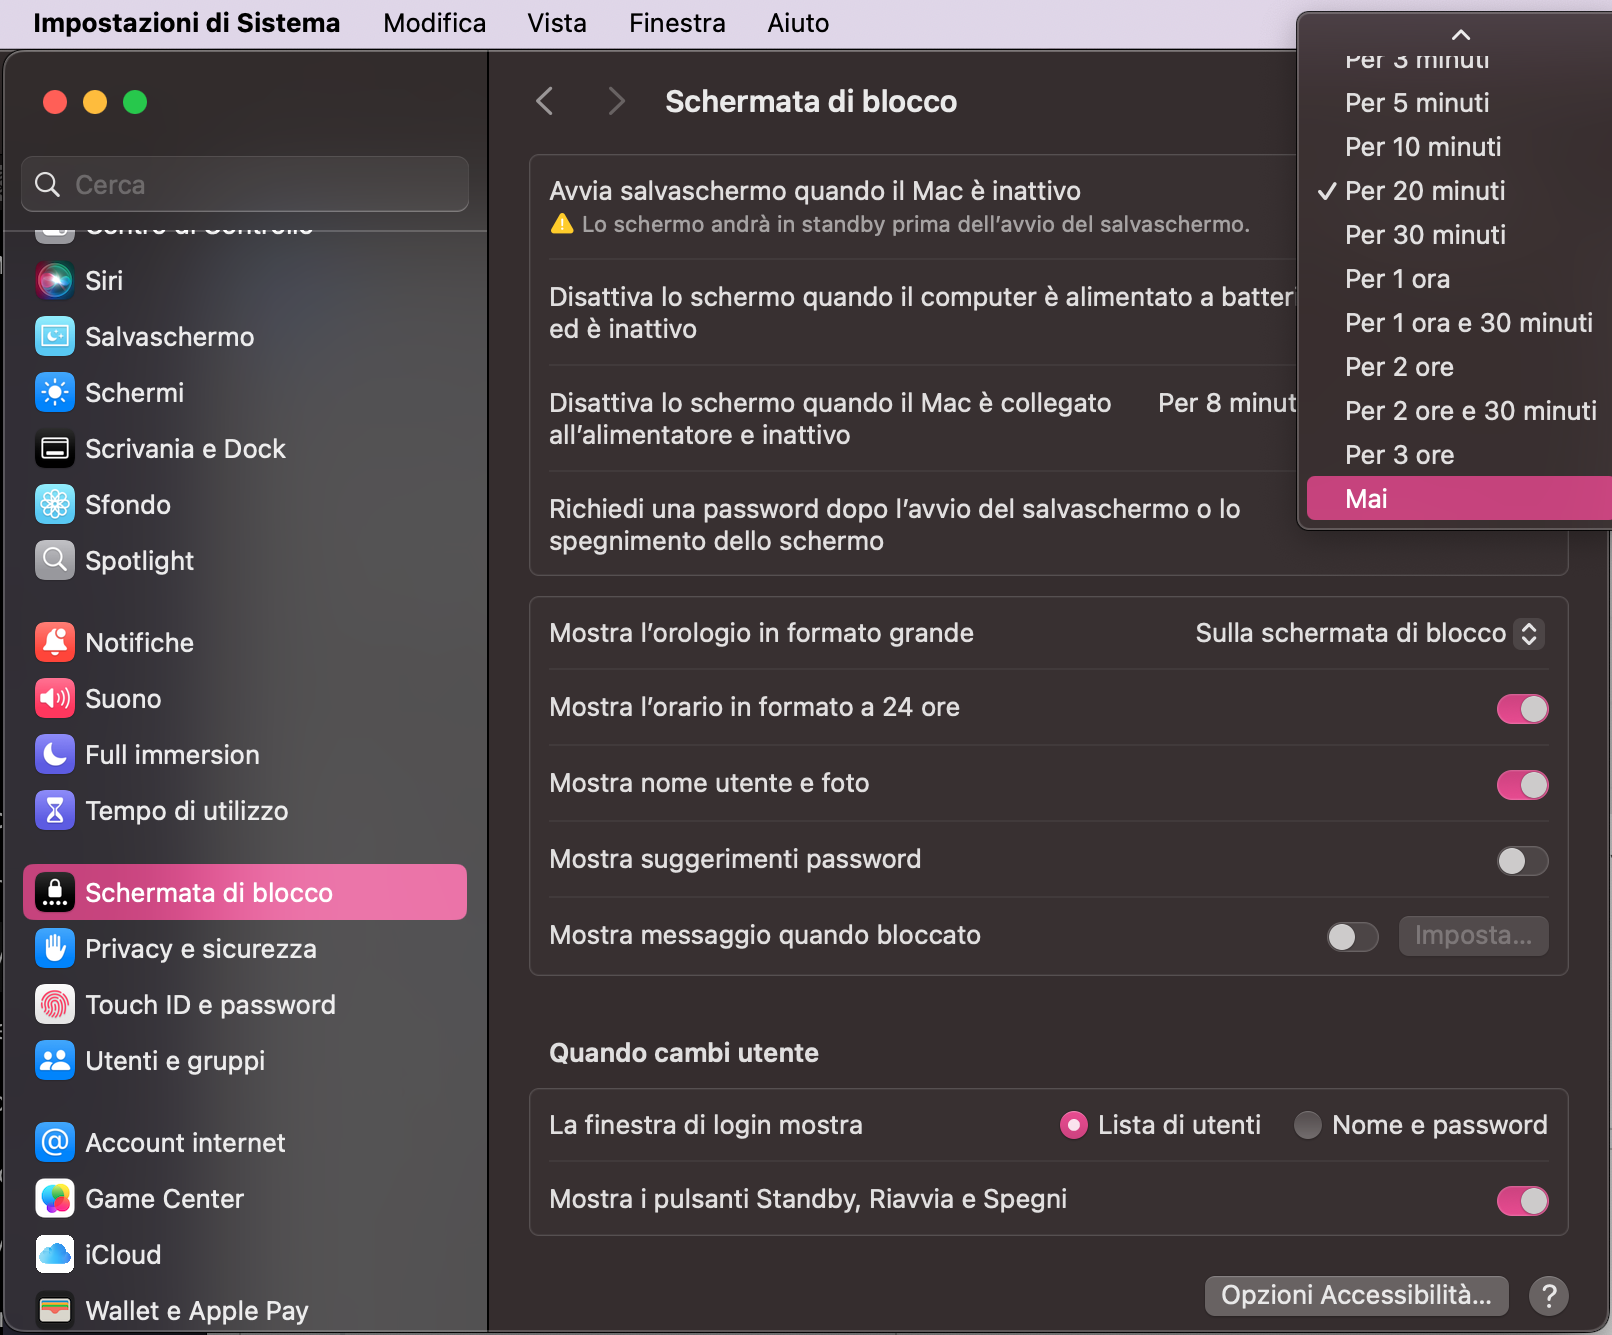
Task: Click the Cerca search field
Action: 245,184
